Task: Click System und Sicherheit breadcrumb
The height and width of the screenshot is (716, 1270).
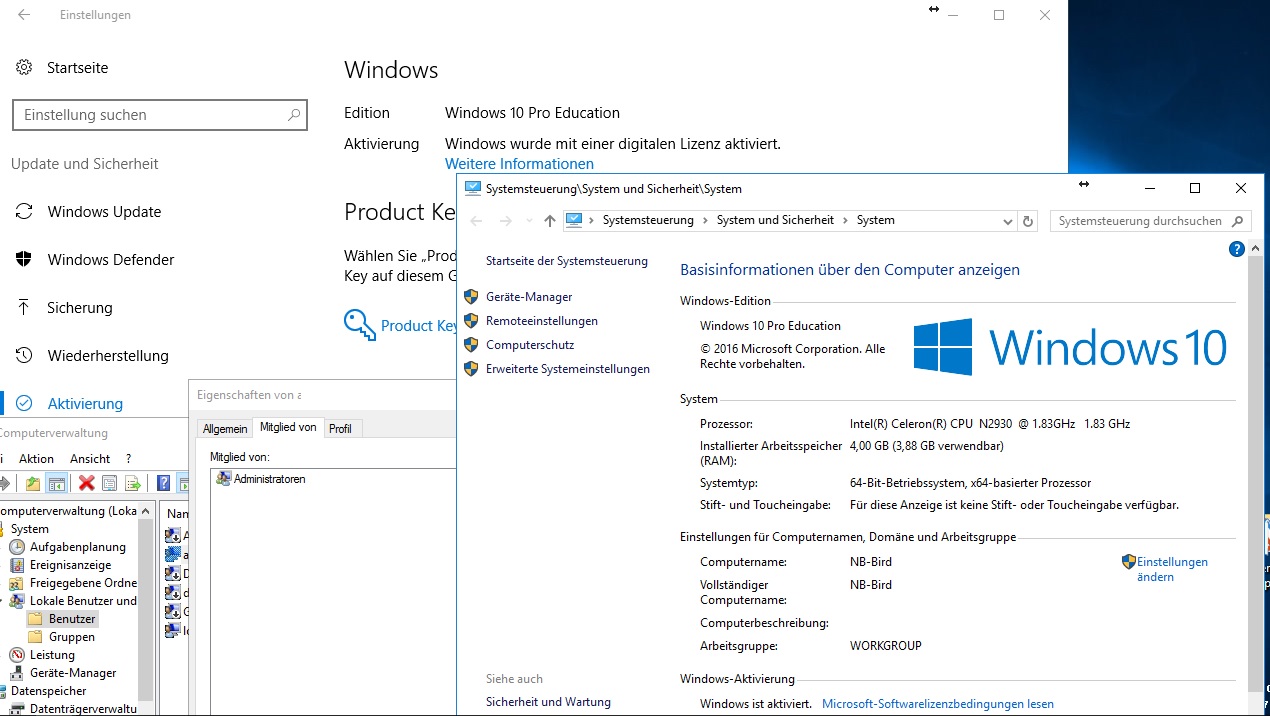Action: point(775,220)
